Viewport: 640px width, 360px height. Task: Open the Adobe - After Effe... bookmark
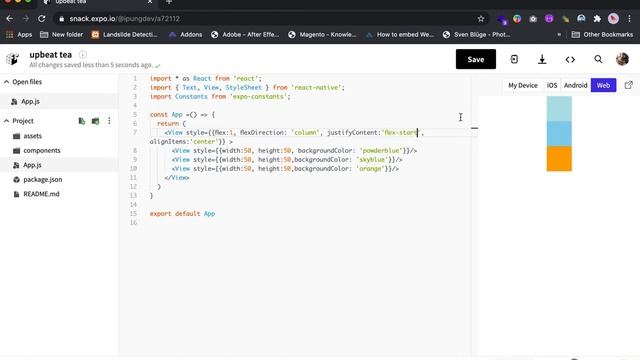click(245, 35)
